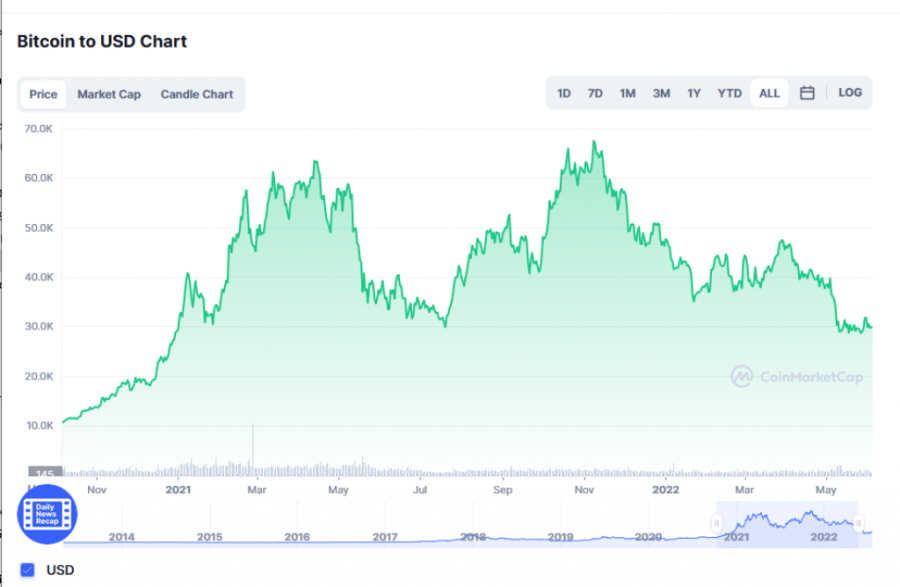Click the Daily News Recap icon
The image size is (900, 587).
click(48, 514)
